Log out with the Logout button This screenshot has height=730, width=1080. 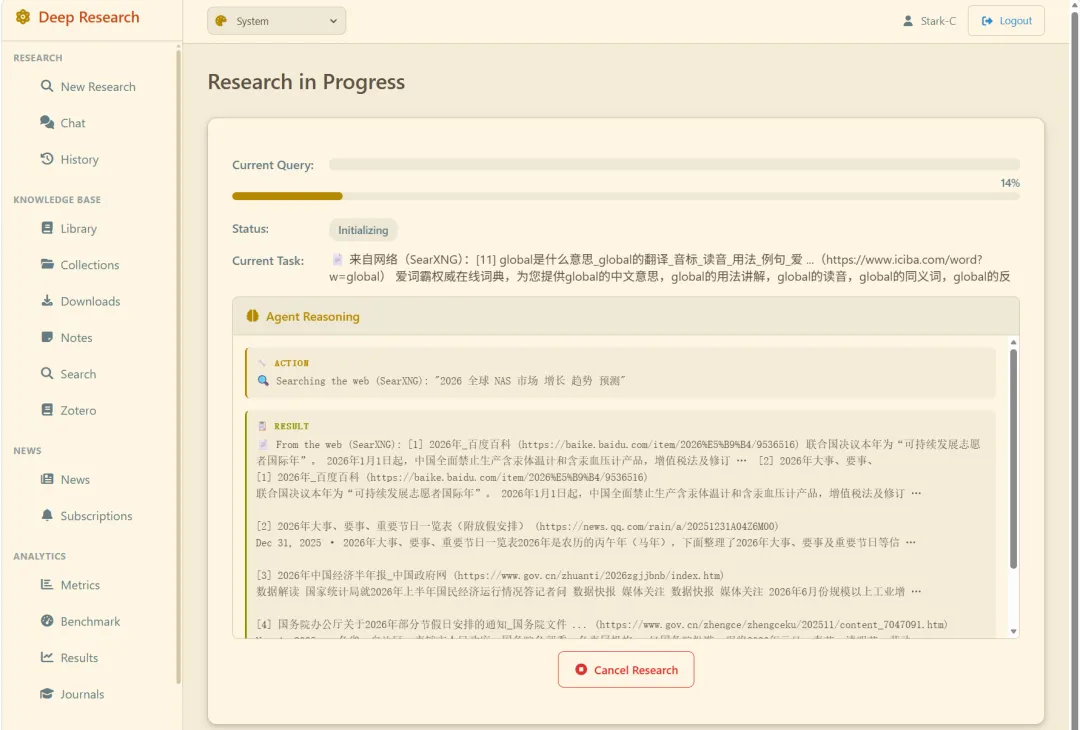1006,21
